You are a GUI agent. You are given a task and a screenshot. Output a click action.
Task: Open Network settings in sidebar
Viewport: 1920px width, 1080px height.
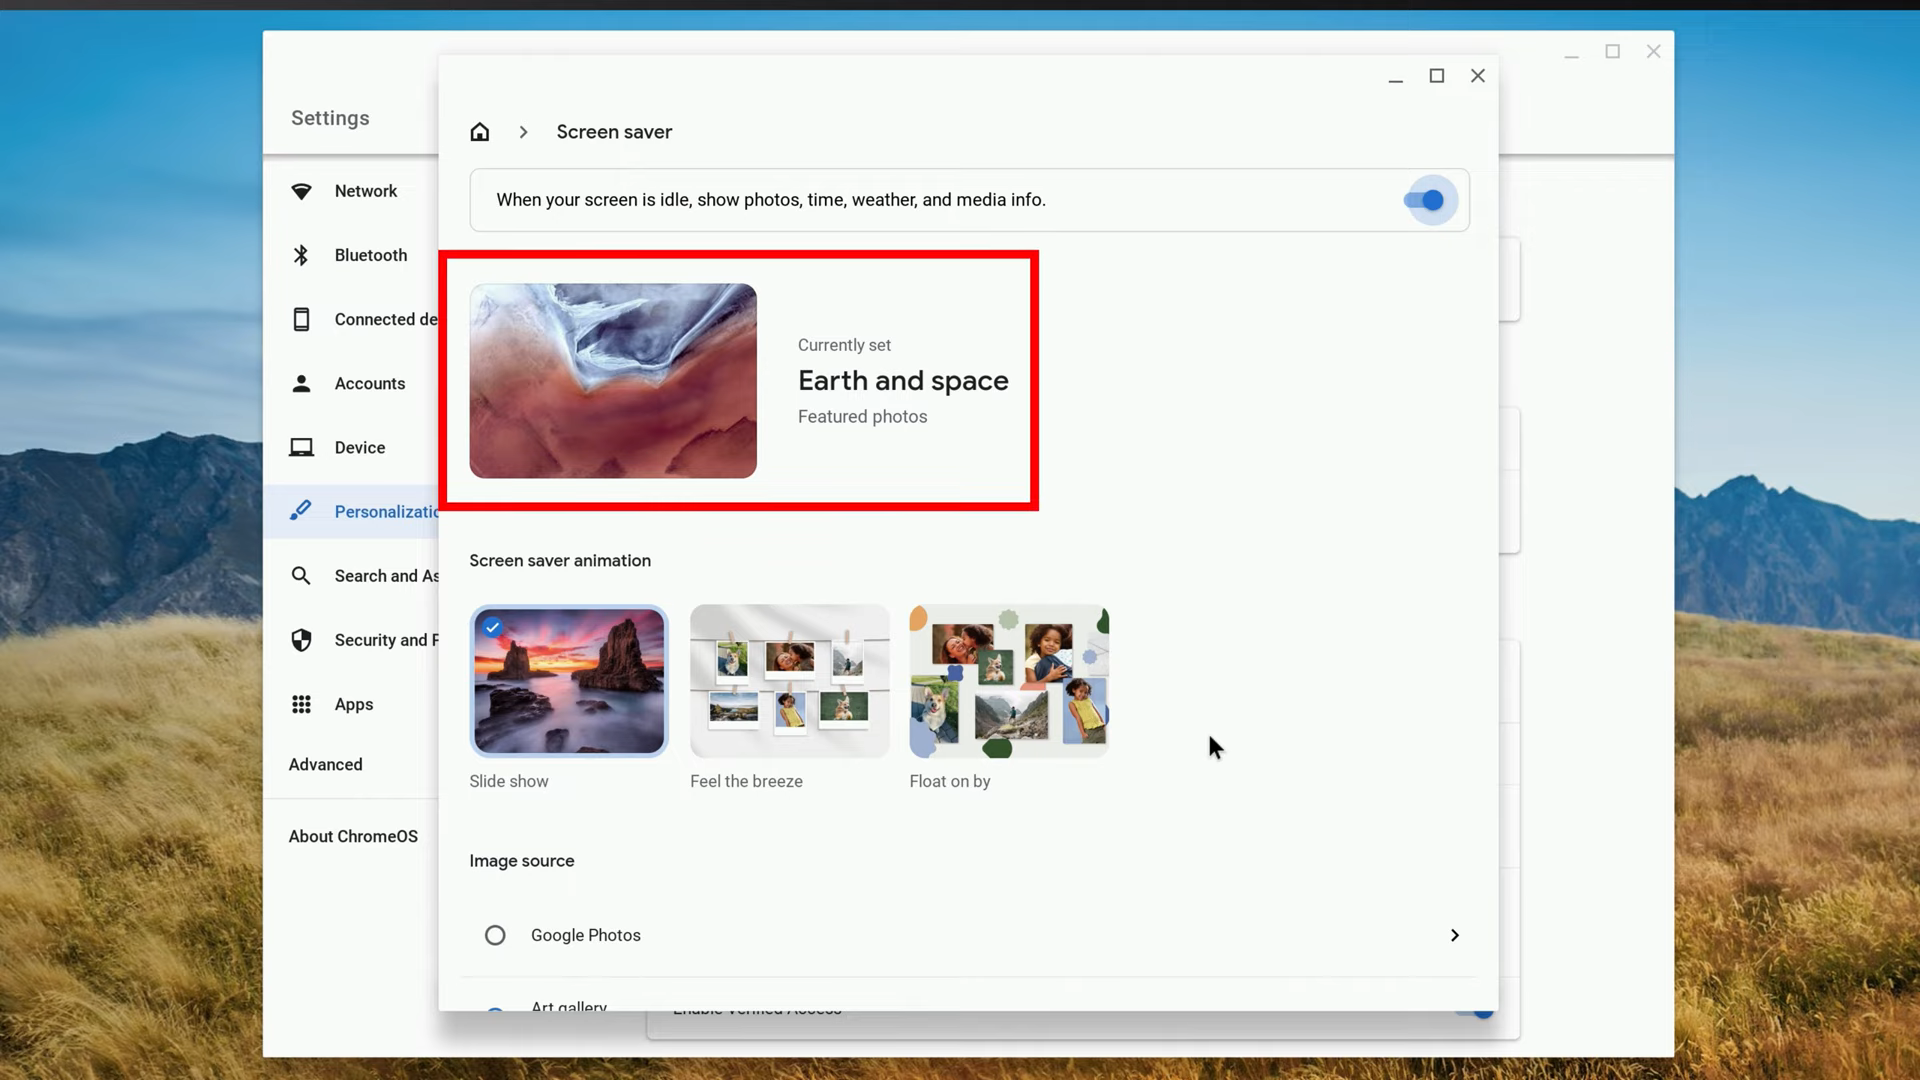coord(365,191)
